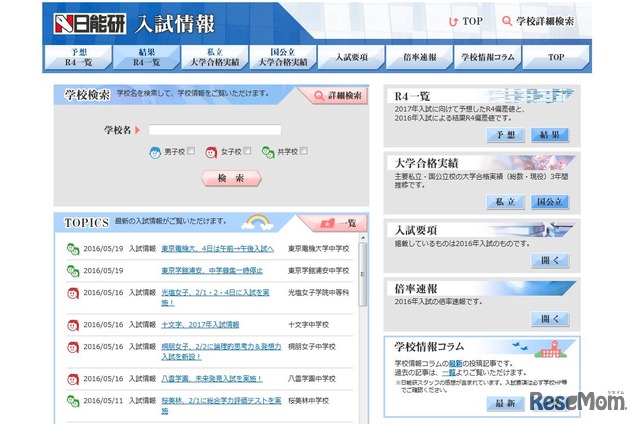This screenshot has height=424, width=640.
Task: Click 開く in the 入試要項 panel
Action: click(549, 260)
